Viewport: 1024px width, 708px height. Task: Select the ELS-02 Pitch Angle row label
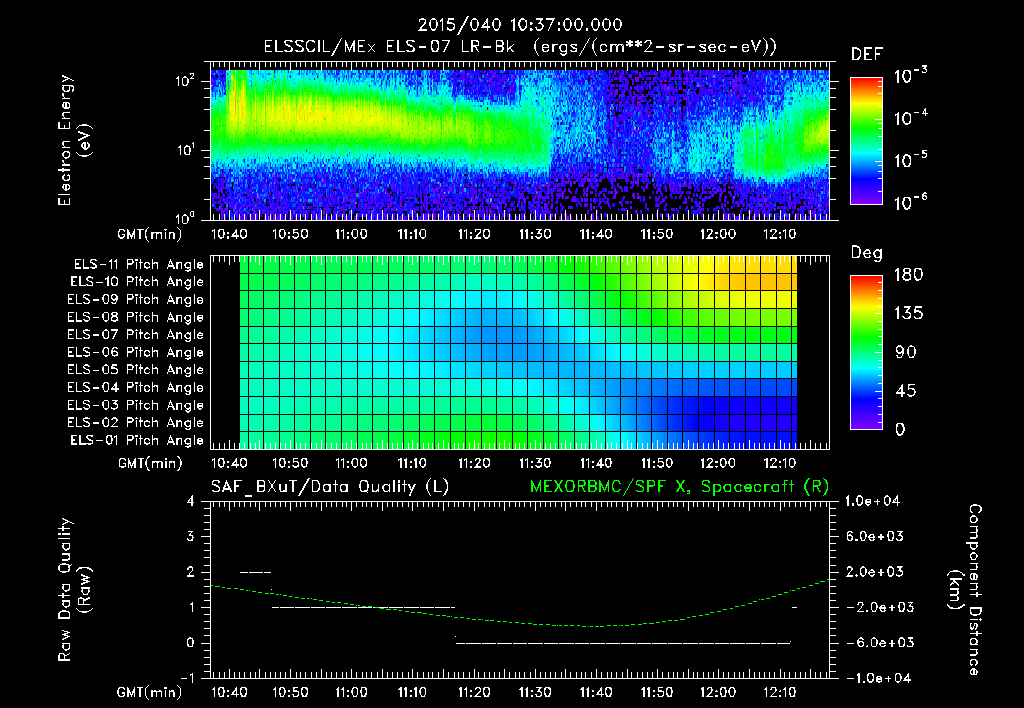click(136, 423)
